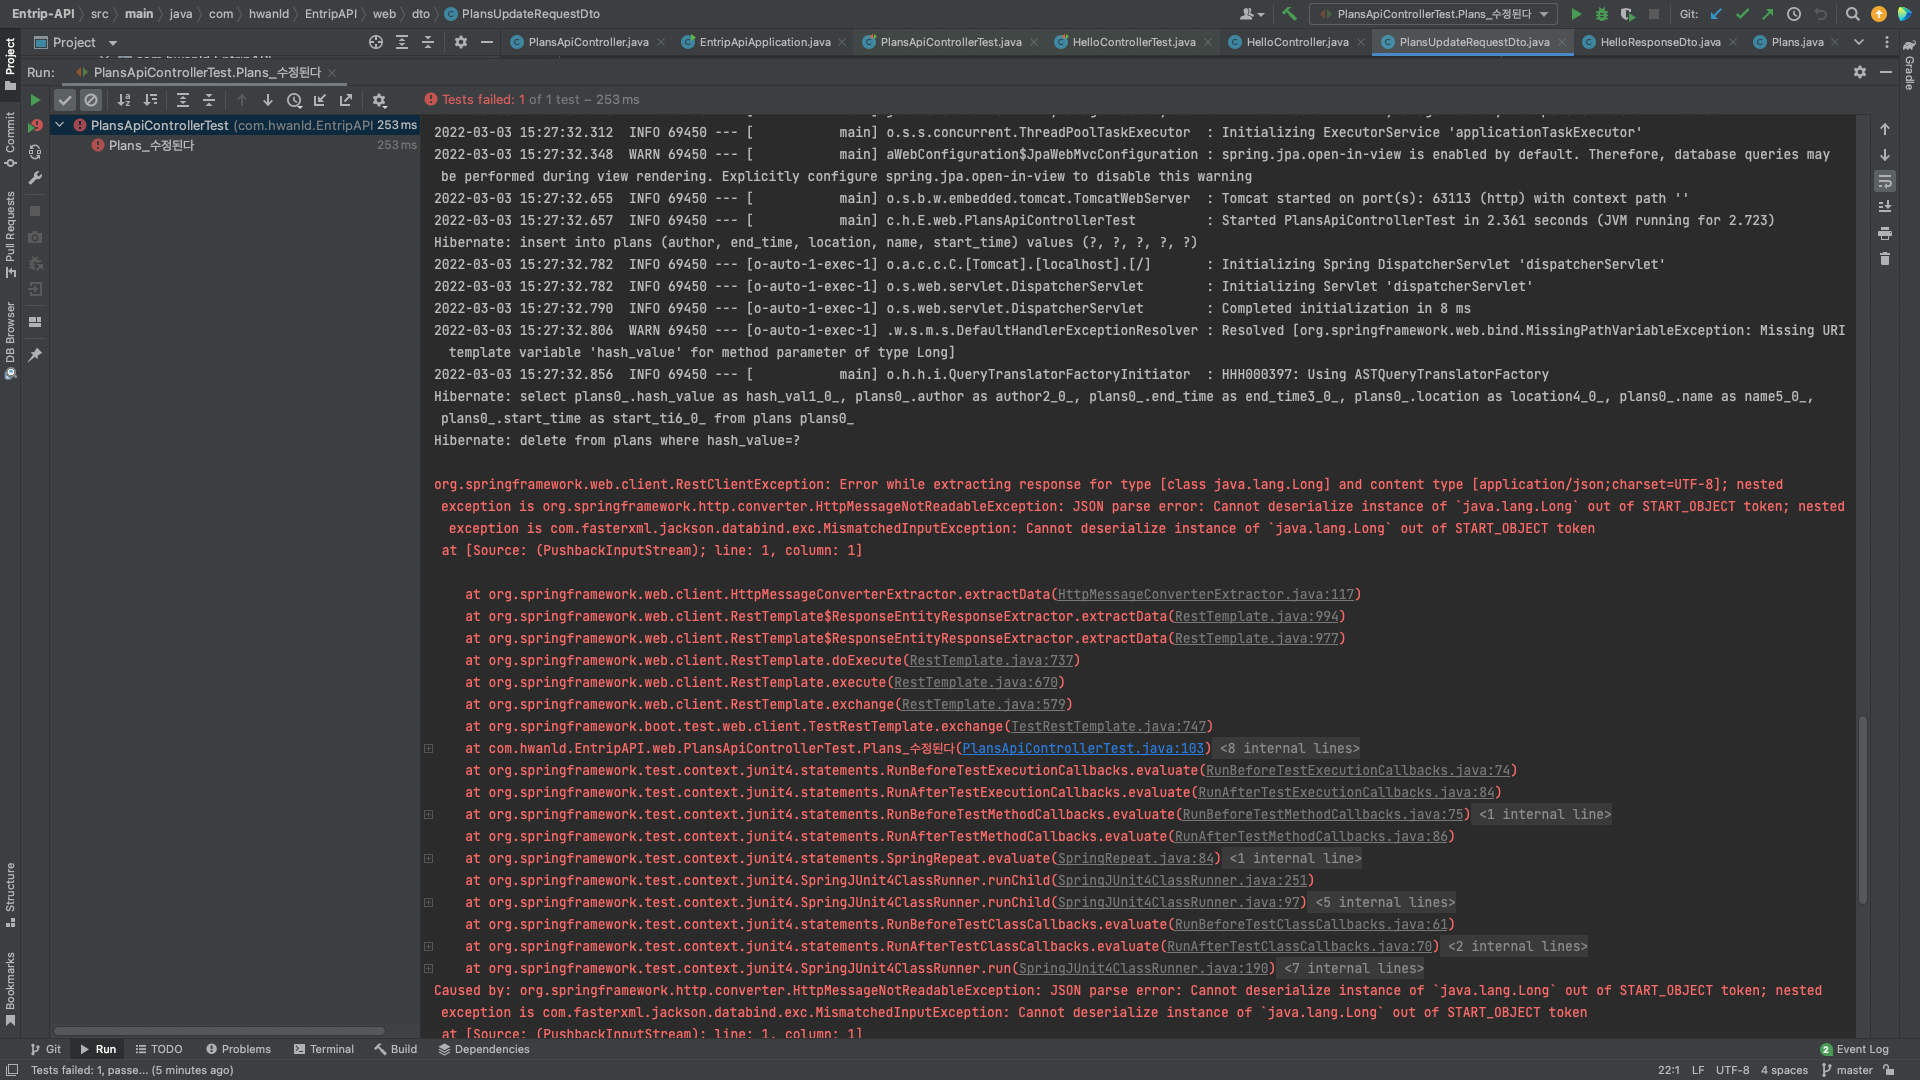Toggle soft-wrap in the console output
Viewport: 1920px width, 1080px height.
1886,182
